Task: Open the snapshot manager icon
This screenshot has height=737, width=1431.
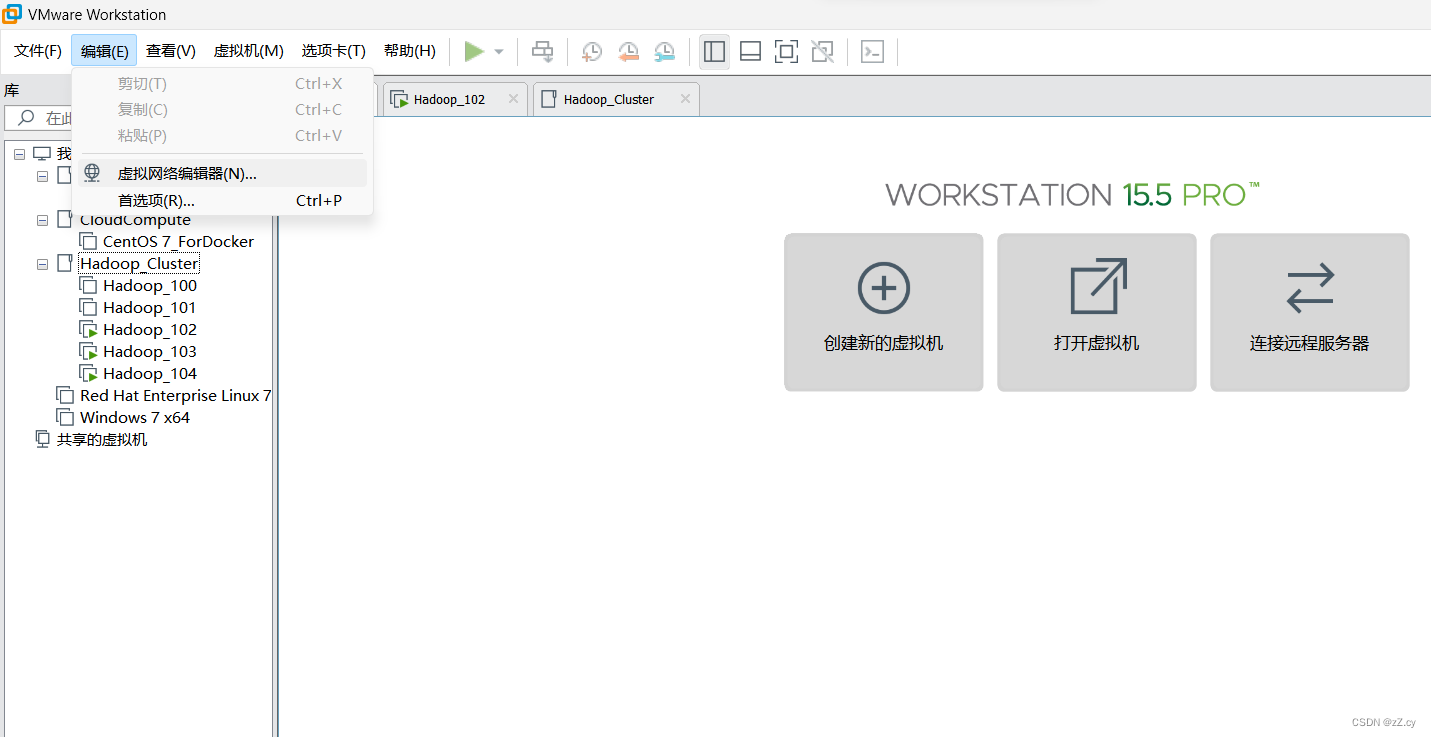Action: click(x=665, y=51)
